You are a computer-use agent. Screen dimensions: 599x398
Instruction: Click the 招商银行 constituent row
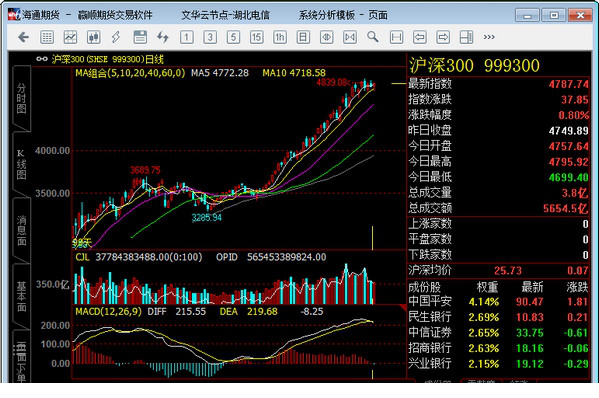pyautogui.click(x=498, y=348)
